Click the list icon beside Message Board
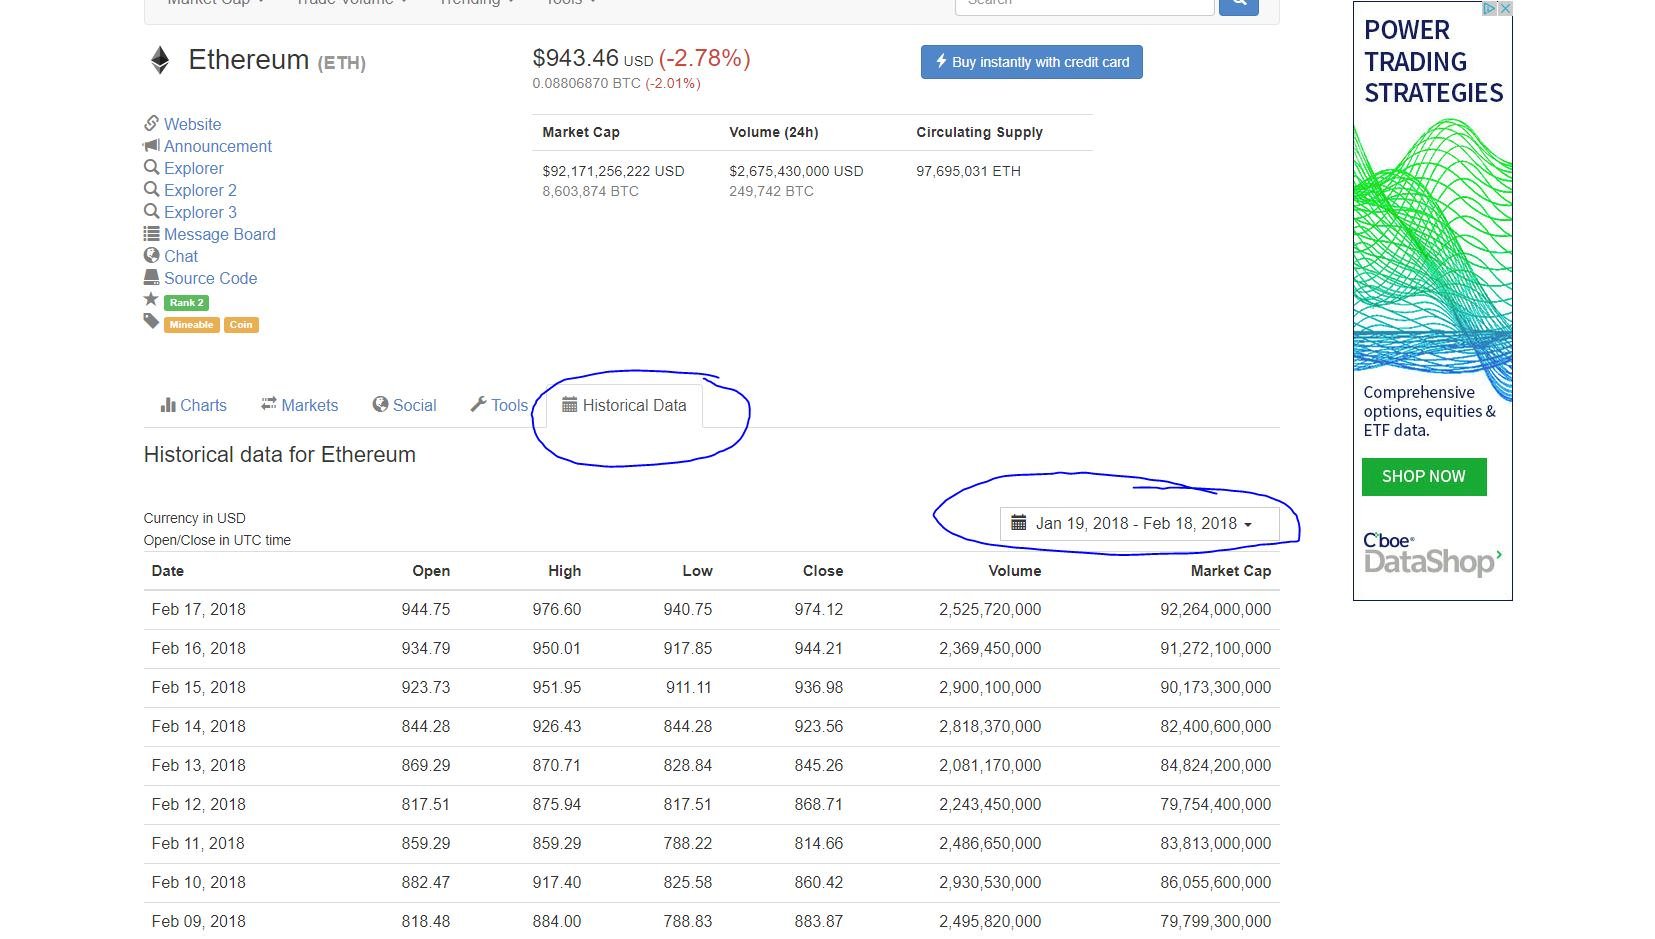This screenshot has height=939, width=1655. [151, 233]
